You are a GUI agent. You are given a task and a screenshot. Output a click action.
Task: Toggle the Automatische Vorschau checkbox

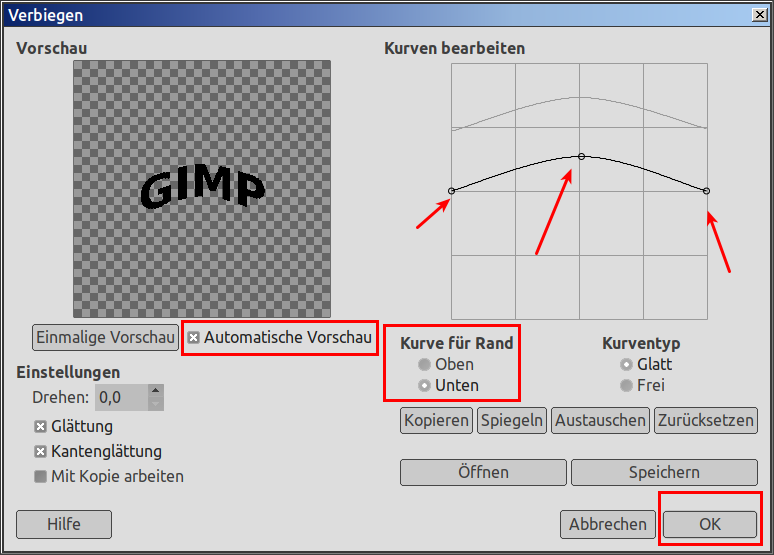click(x=194, y=338)
